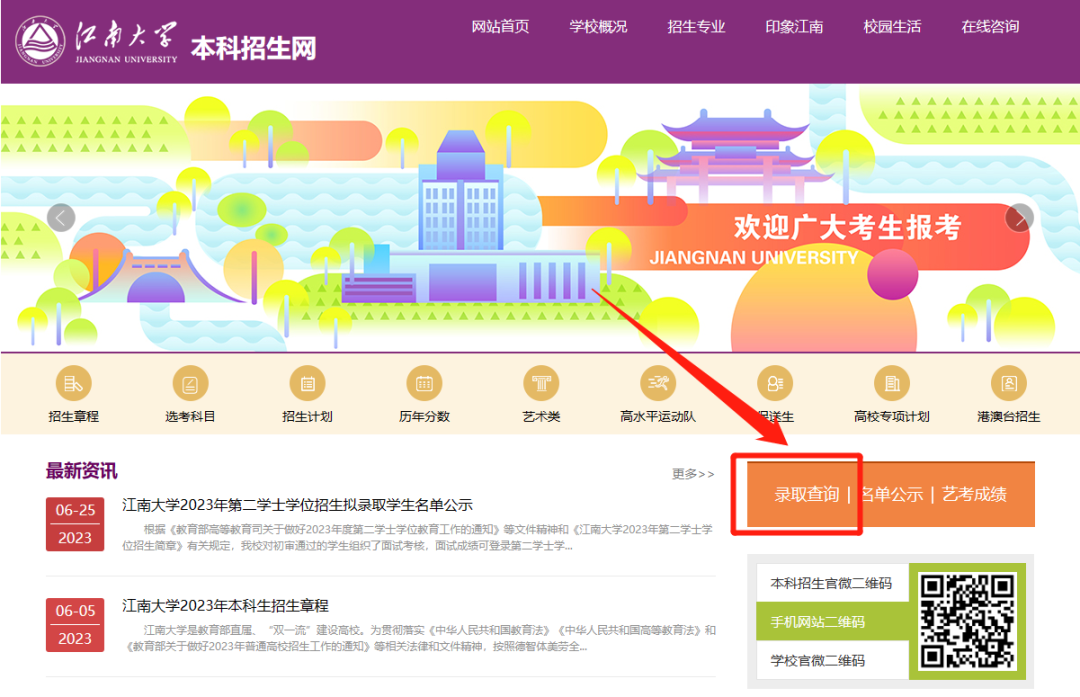
Task: Select 学校官微二维码 tab
Action: [832, 660]
